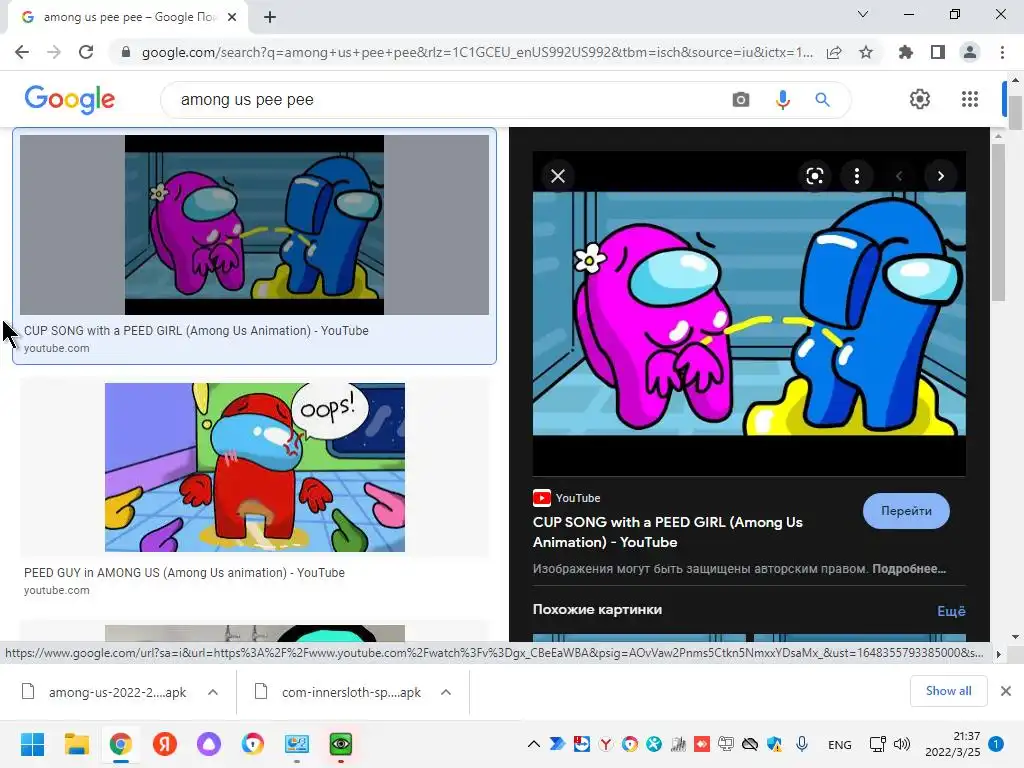Screen dimensions: 1024x768
Task: Go to previous image in preview
Action: click(899, 176)
